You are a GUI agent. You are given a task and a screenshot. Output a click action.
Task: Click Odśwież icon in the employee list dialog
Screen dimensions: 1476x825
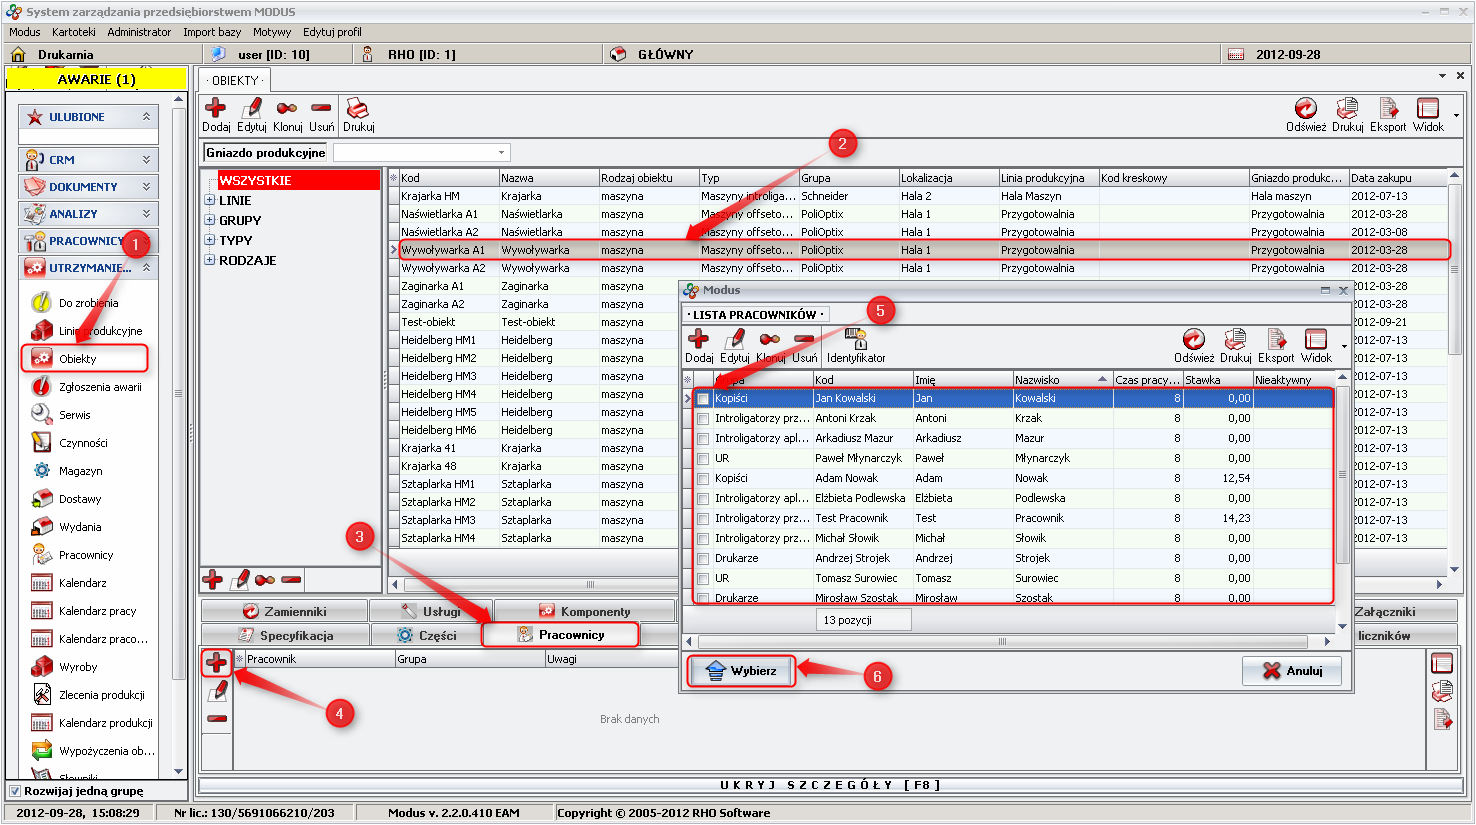(x=1193, y=340)
